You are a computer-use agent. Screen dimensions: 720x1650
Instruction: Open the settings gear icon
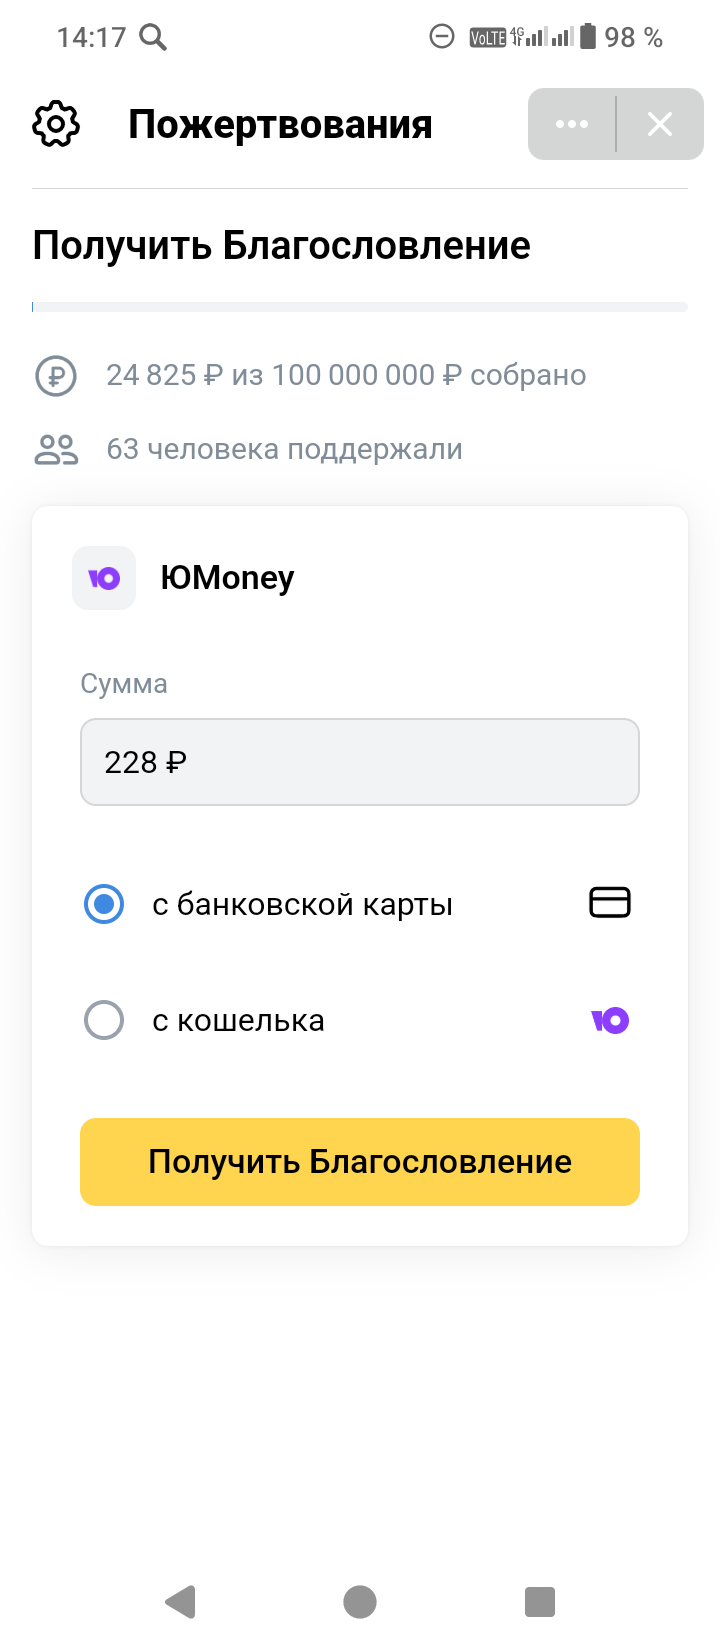point(56,125)
